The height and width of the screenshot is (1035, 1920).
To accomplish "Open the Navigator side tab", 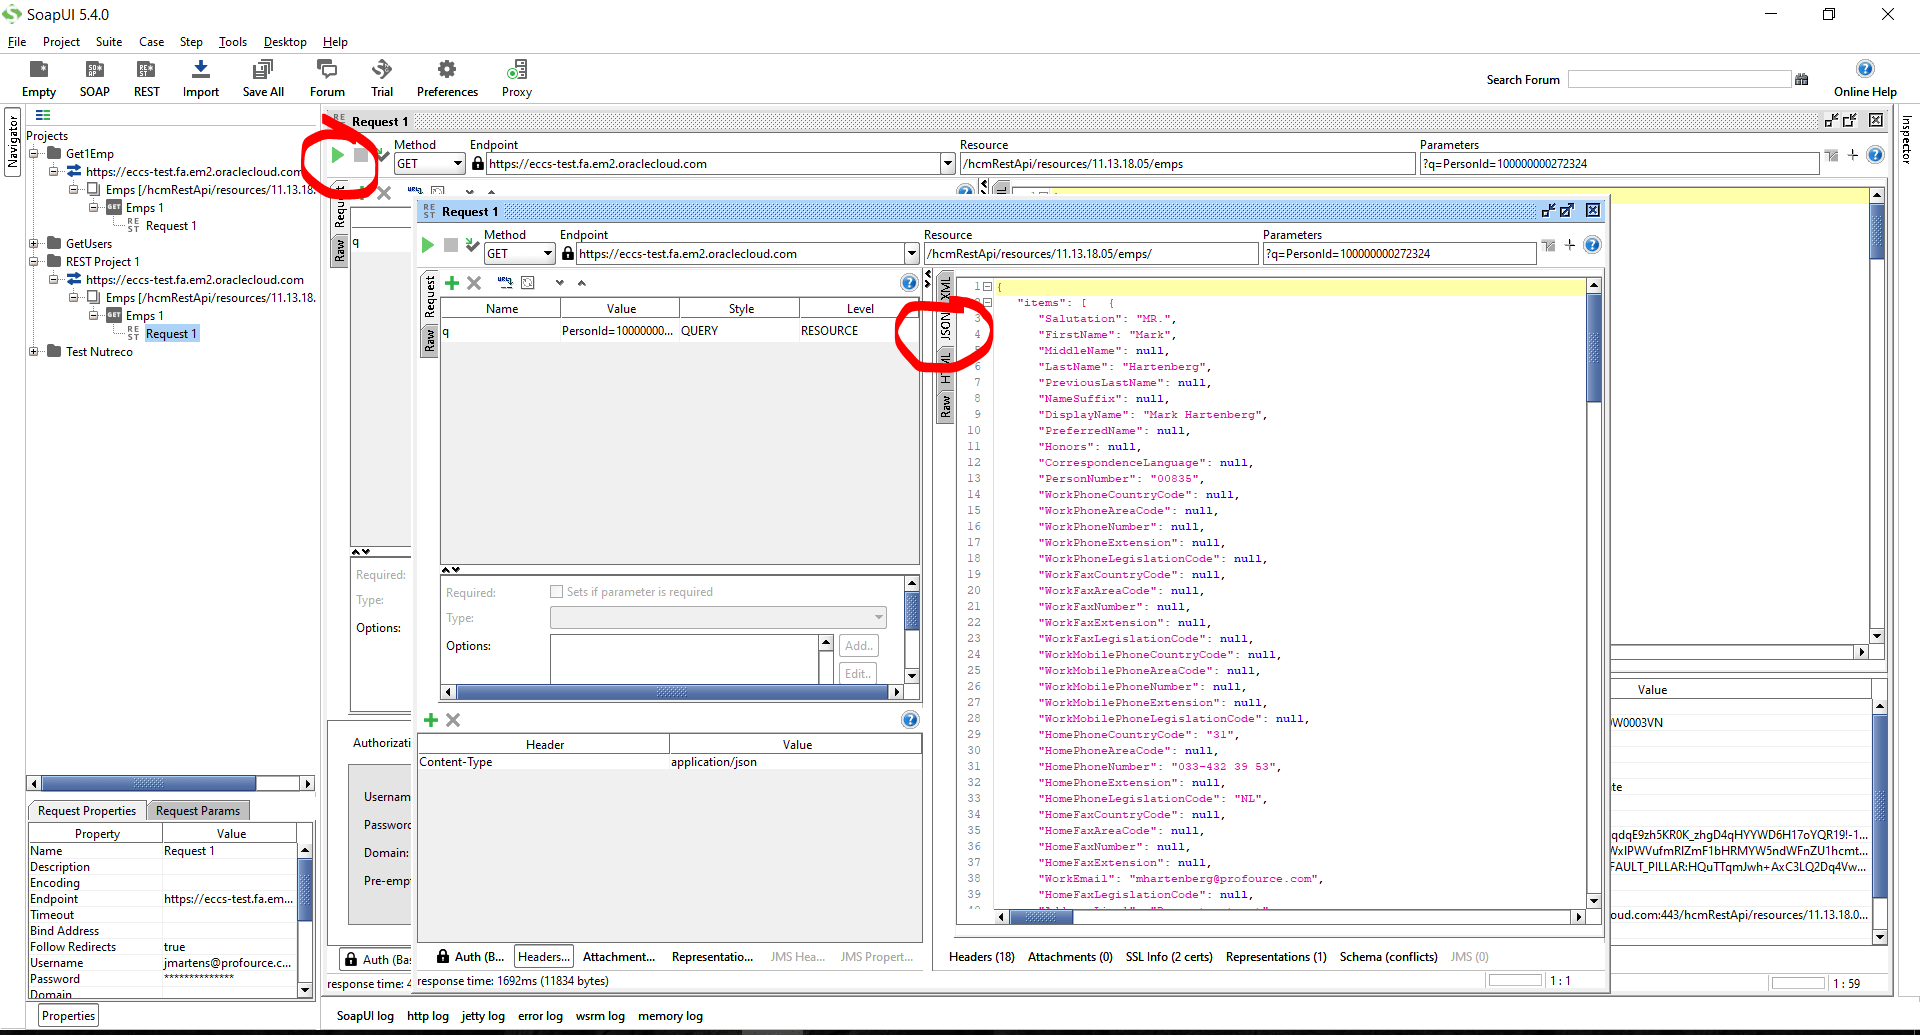I will pos(13,143).
